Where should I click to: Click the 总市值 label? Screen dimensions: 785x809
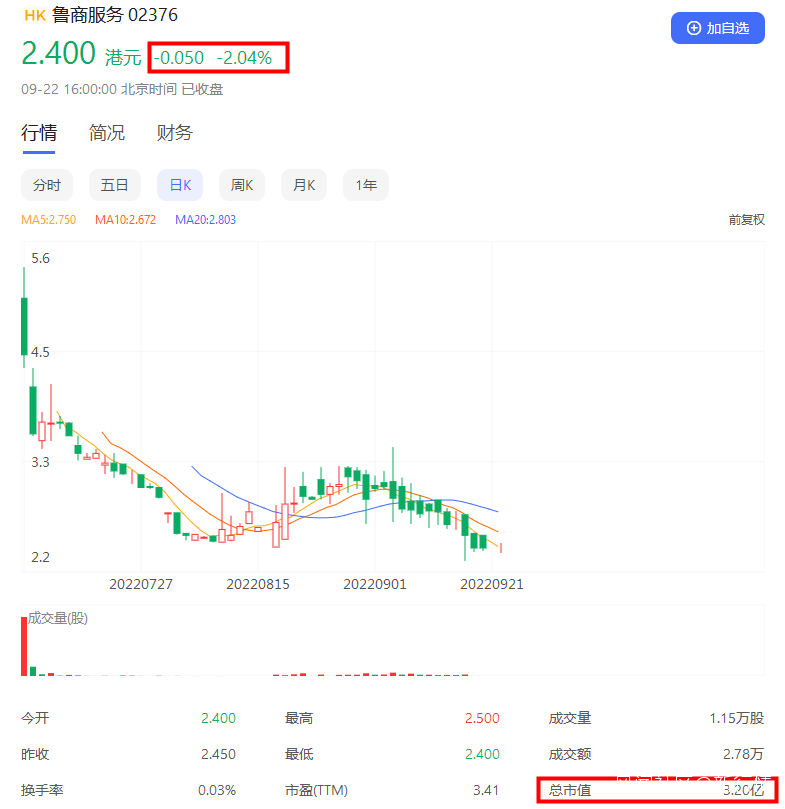point(570,790)
